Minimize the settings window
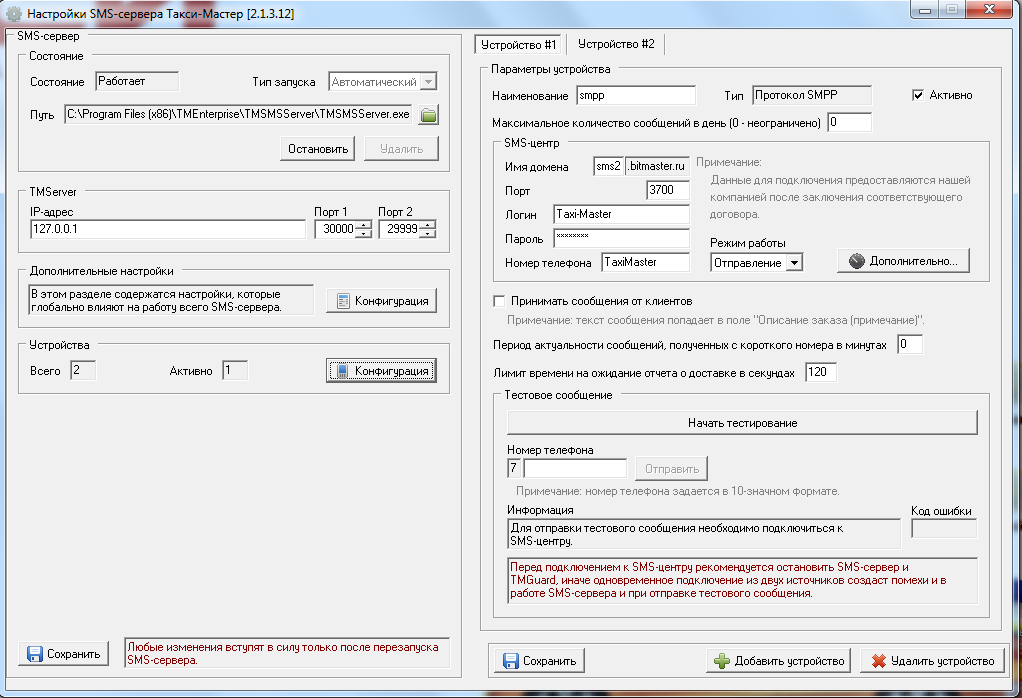This screenshot has height=698, width=1022. tap(924, 9)
